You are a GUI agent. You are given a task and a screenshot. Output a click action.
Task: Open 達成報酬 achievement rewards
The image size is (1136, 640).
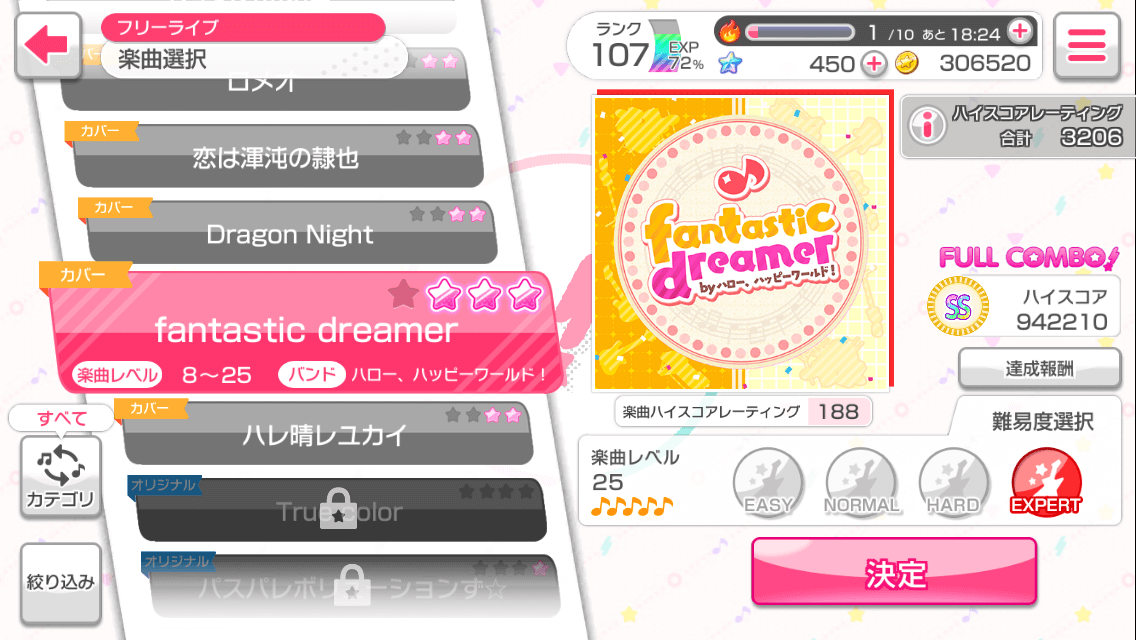point(1040,368)
